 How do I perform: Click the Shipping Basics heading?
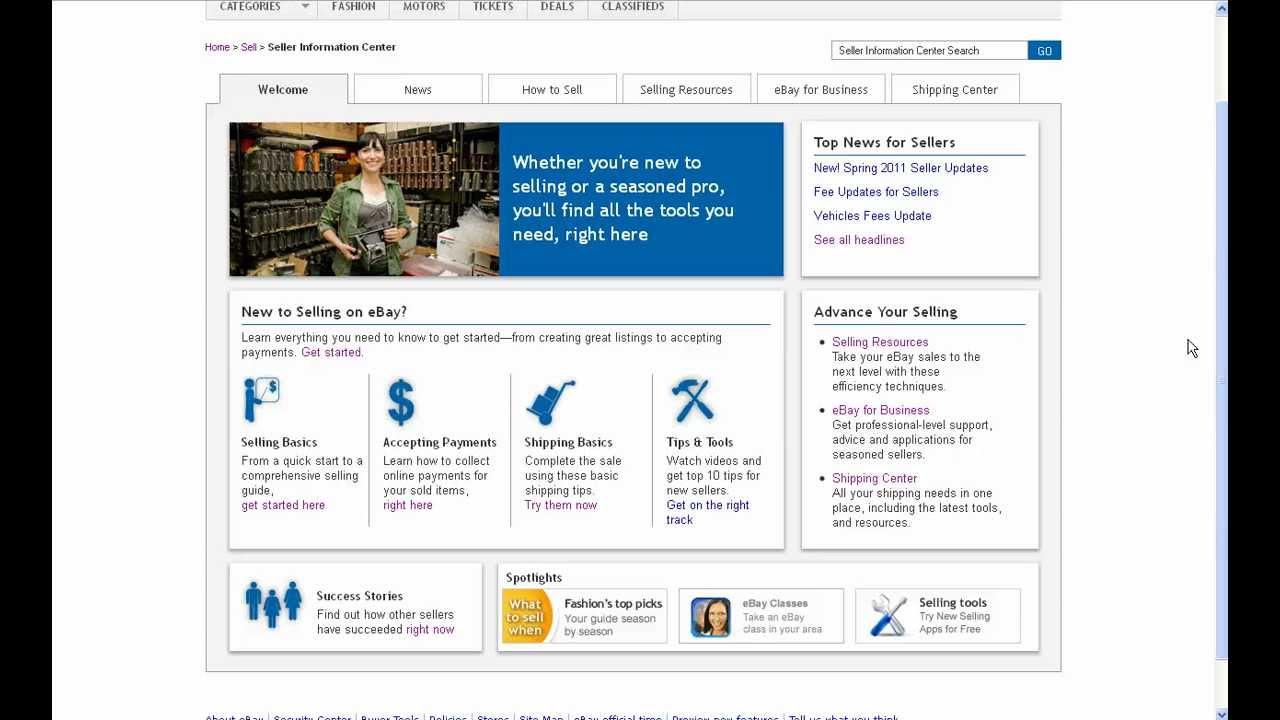[568, 442]
